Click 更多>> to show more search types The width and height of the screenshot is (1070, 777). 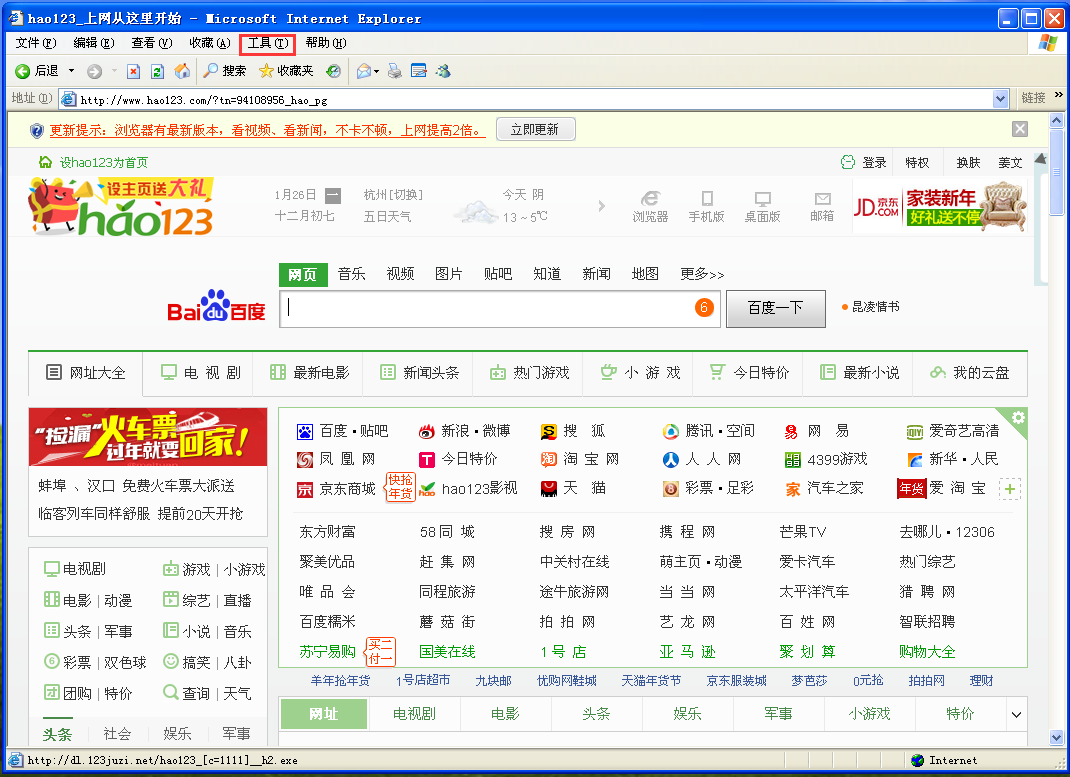(702, 274)
